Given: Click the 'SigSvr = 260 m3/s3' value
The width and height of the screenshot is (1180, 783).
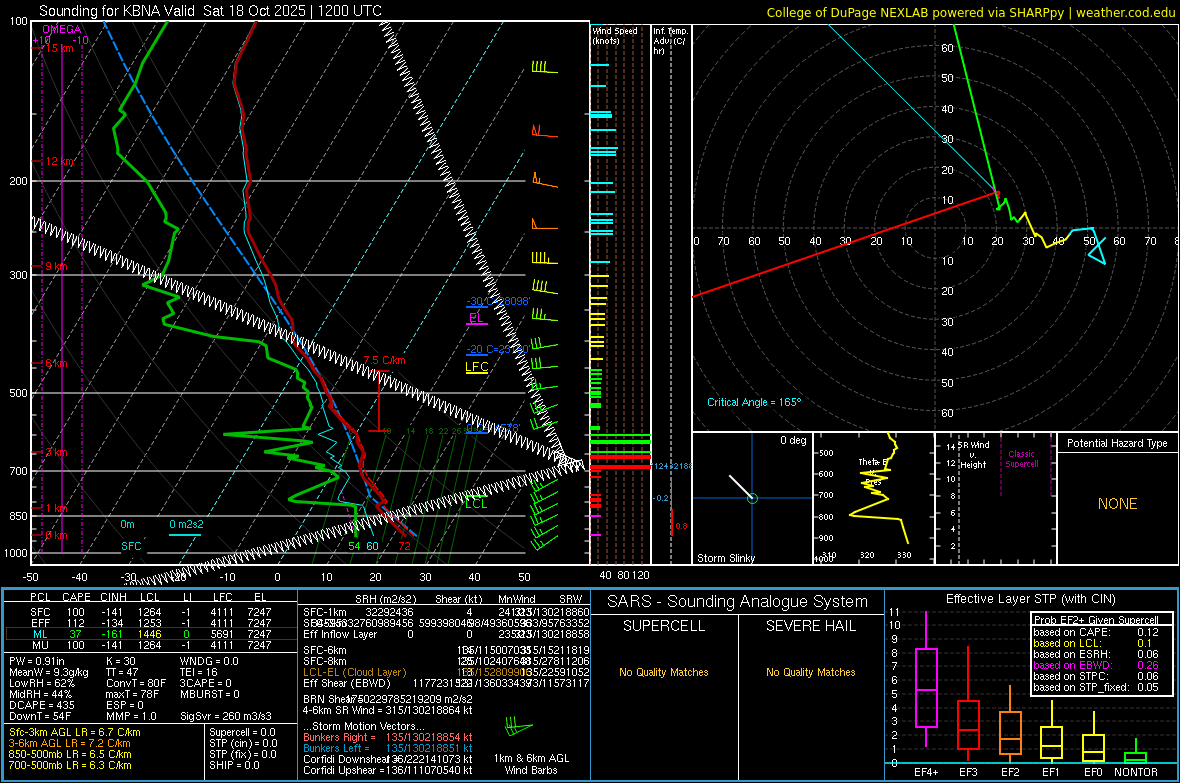Looking at the screenshot, I should pos(226,716).
